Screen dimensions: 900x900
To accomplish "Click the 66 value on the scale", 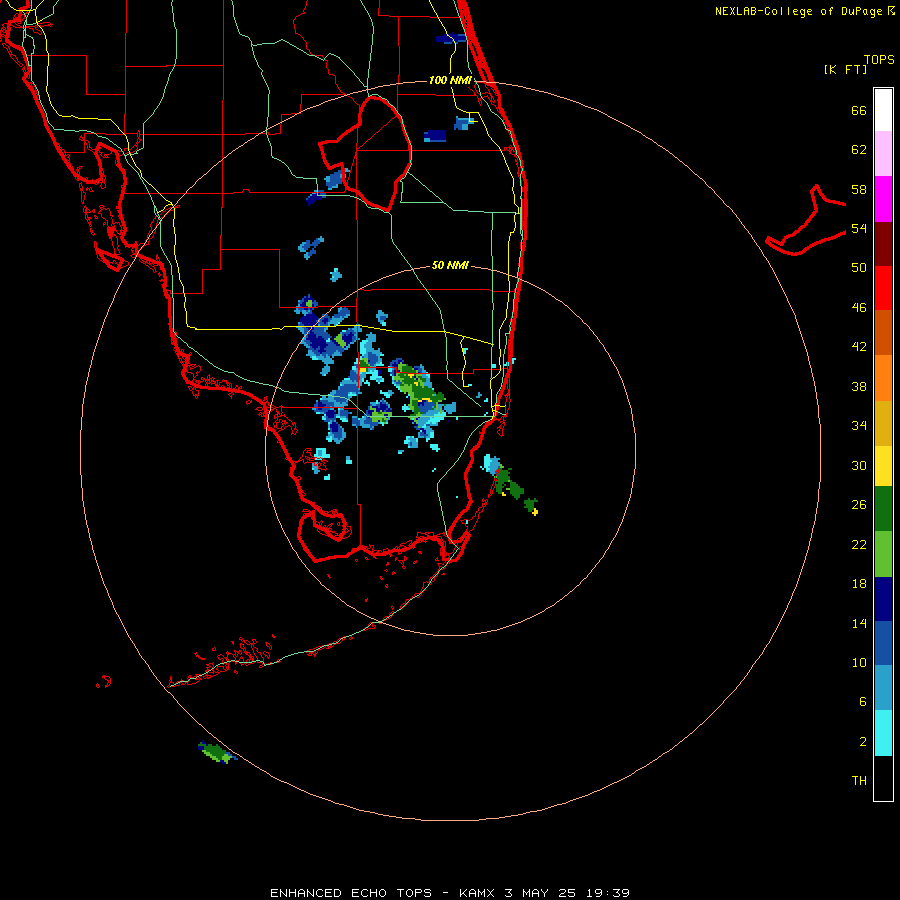I will pyautogui.click(x=859, y=110).
